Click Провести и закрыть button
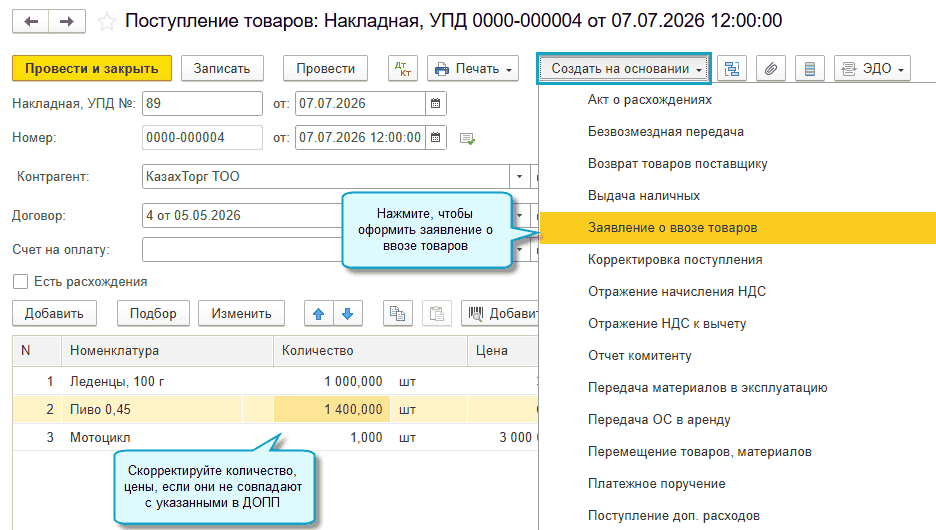The height and width of the screenshot is (530, 936). (92, 69)
